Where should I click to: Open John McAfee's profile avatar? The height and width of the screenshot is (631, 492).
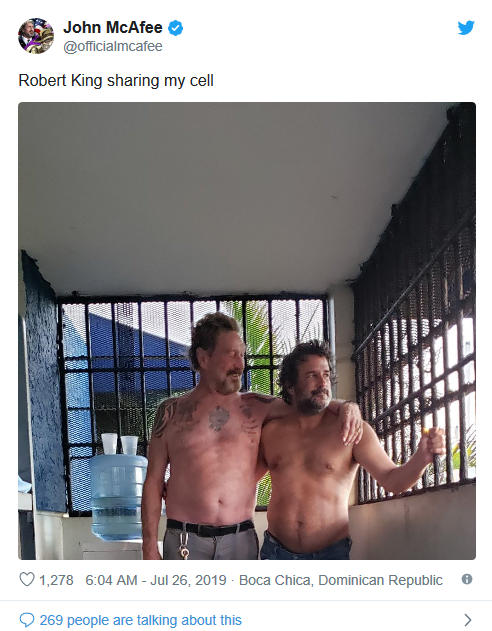[36, 36]
